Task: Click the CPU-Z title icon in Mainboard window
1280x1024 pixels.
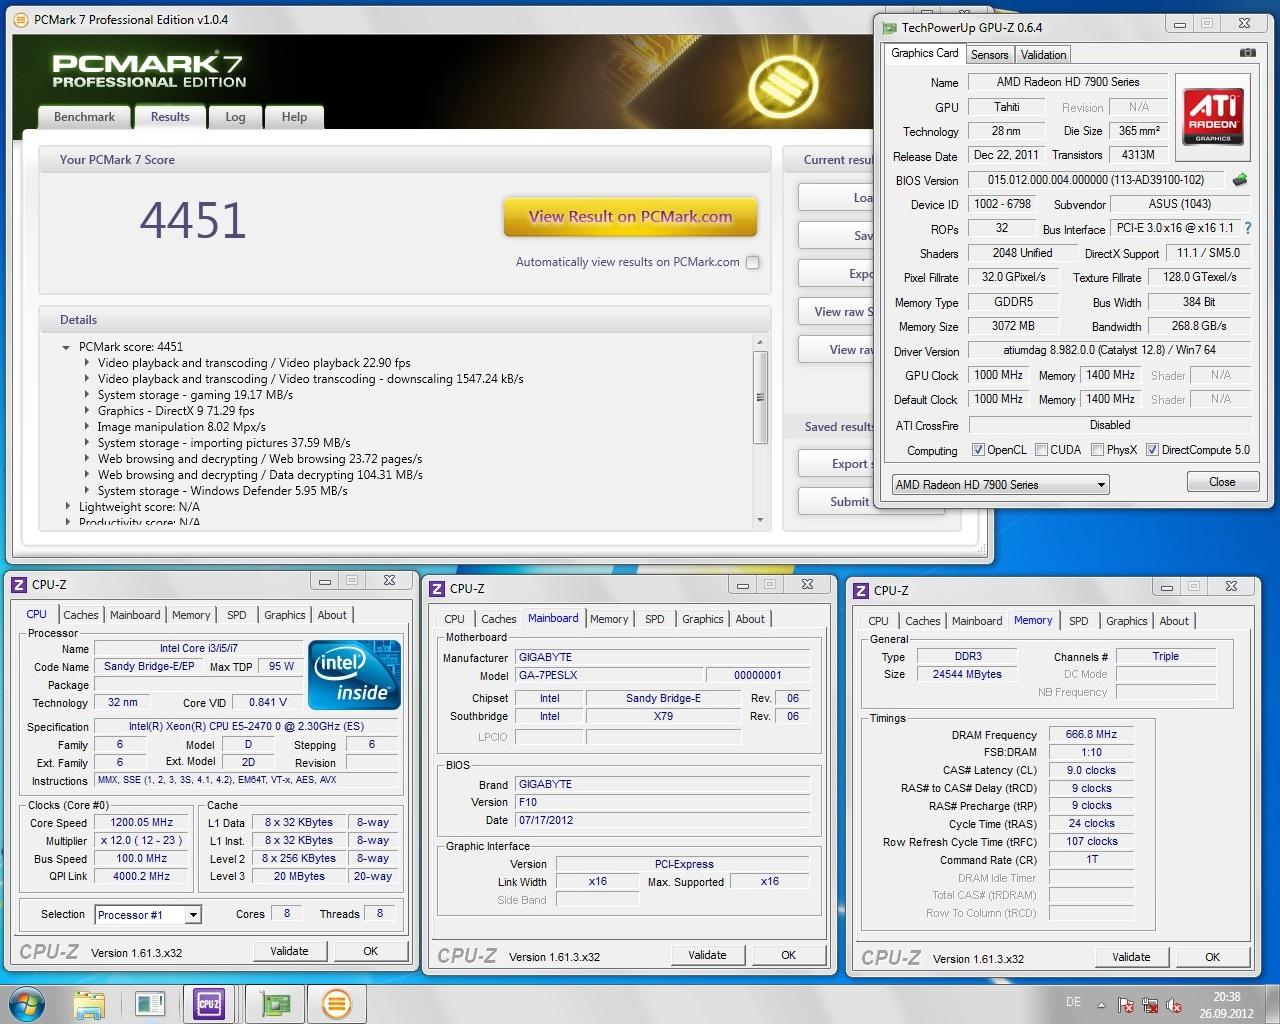Action: 438,588
